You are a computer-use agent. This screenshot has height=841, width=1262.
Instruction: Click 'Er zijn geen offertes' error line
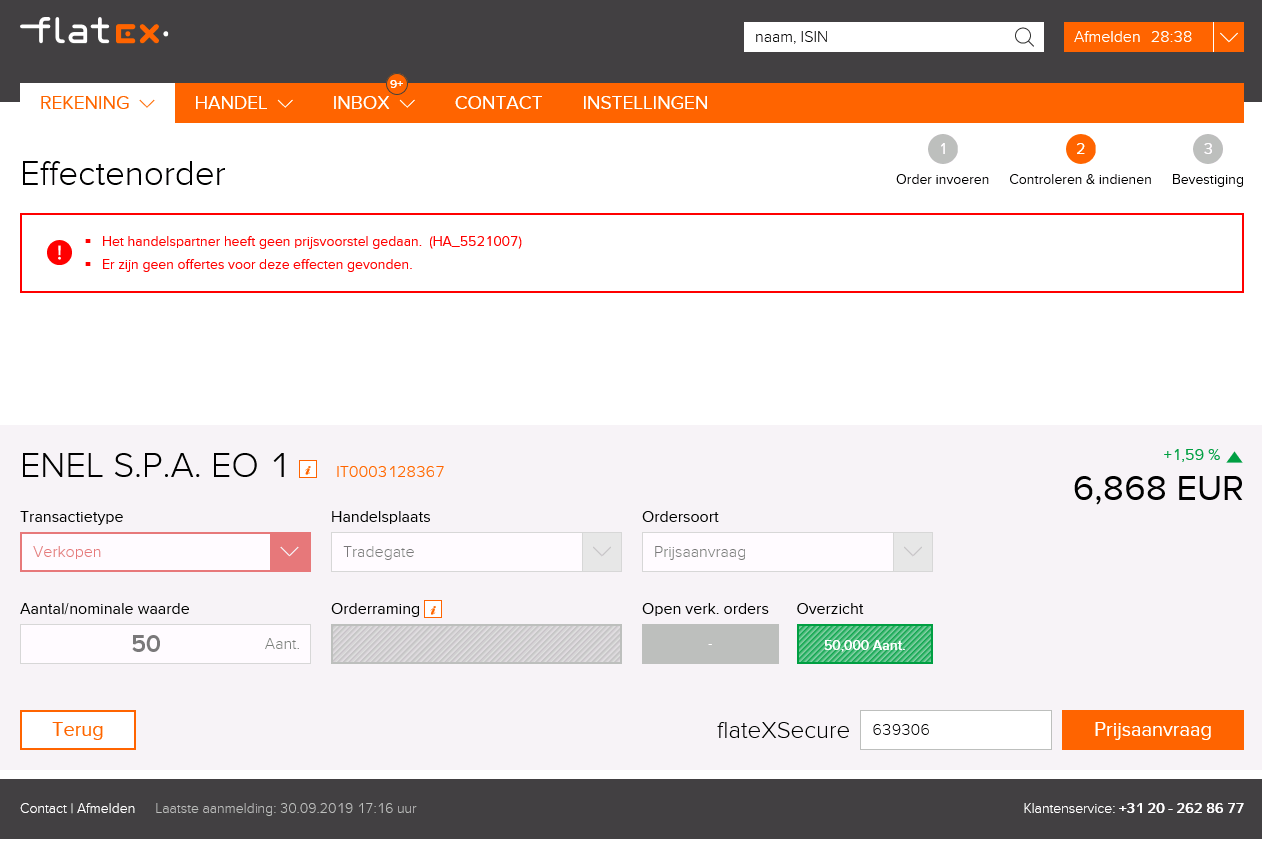point(257,265)
